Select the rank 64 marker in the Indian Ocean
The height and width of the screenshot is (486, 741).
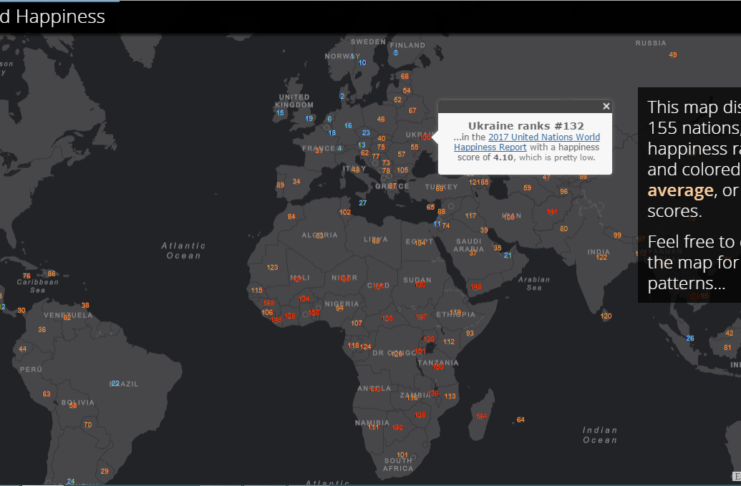point(520,420)
